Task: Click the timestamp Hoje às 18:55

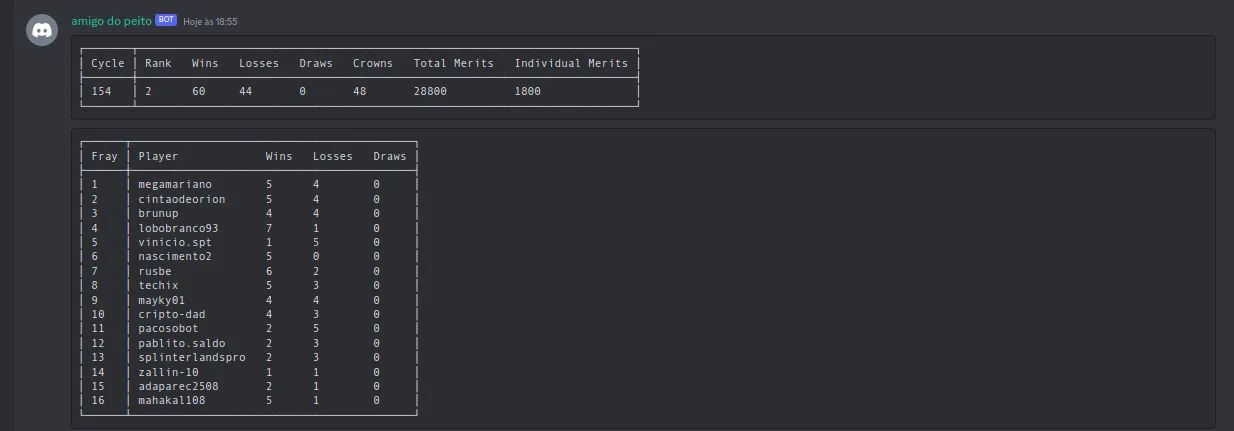Action: point(210,21)
